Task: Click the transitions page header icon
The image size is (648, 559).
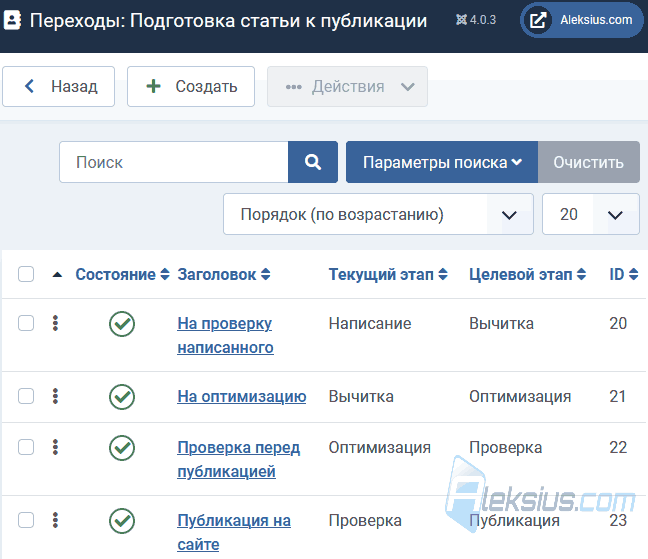Action: pos(12,20)
